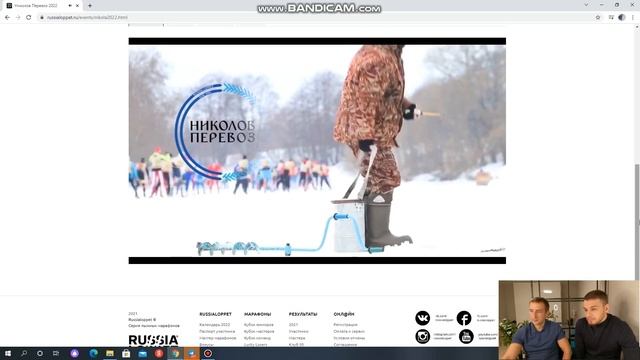Screen dimensions: 640x360
Task: Play the Николов Перевоз video
Action: tap(317, 151)
